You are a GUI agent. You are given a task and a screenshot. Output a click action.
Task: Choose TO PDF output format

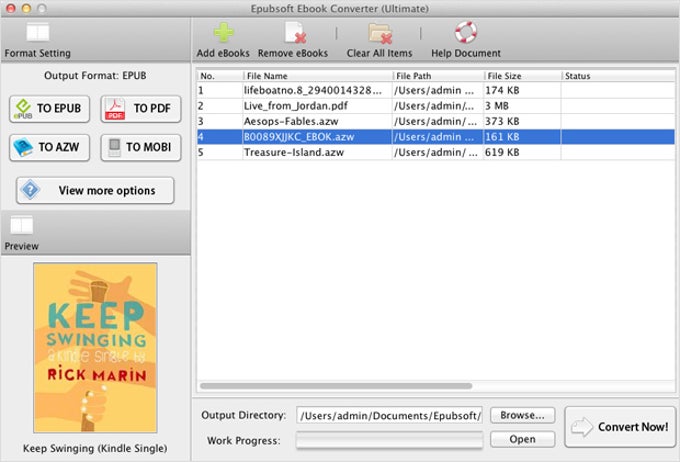[141, 108]
